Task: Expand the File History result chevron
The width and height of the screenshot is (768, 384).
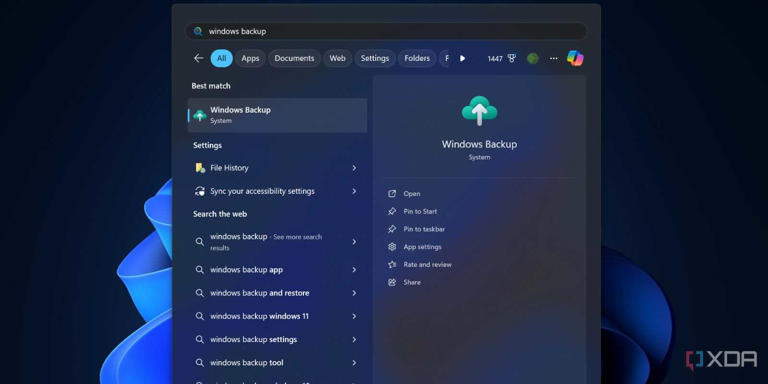Action: click(354, 168)
